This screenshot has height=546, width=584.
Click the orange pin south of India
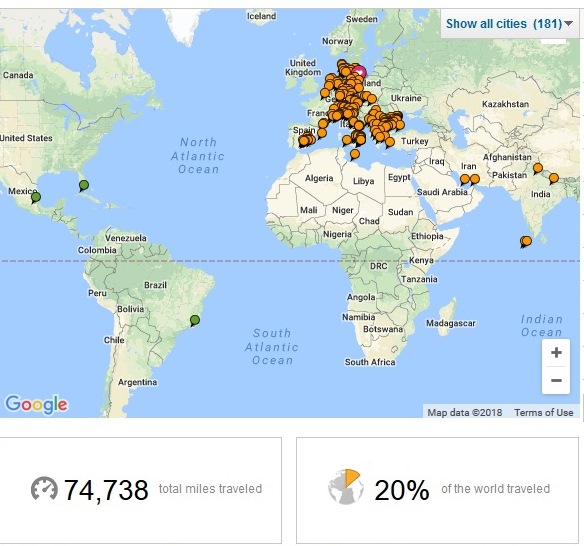pos(526,242)
